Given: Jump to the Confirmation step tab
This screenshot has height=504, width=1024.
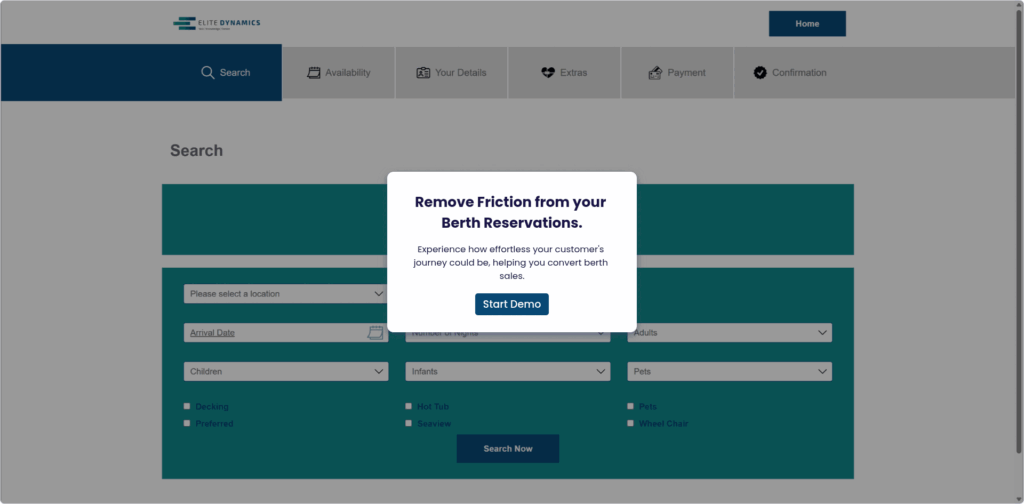Looking at the screenshot, I should pos(790,72).
